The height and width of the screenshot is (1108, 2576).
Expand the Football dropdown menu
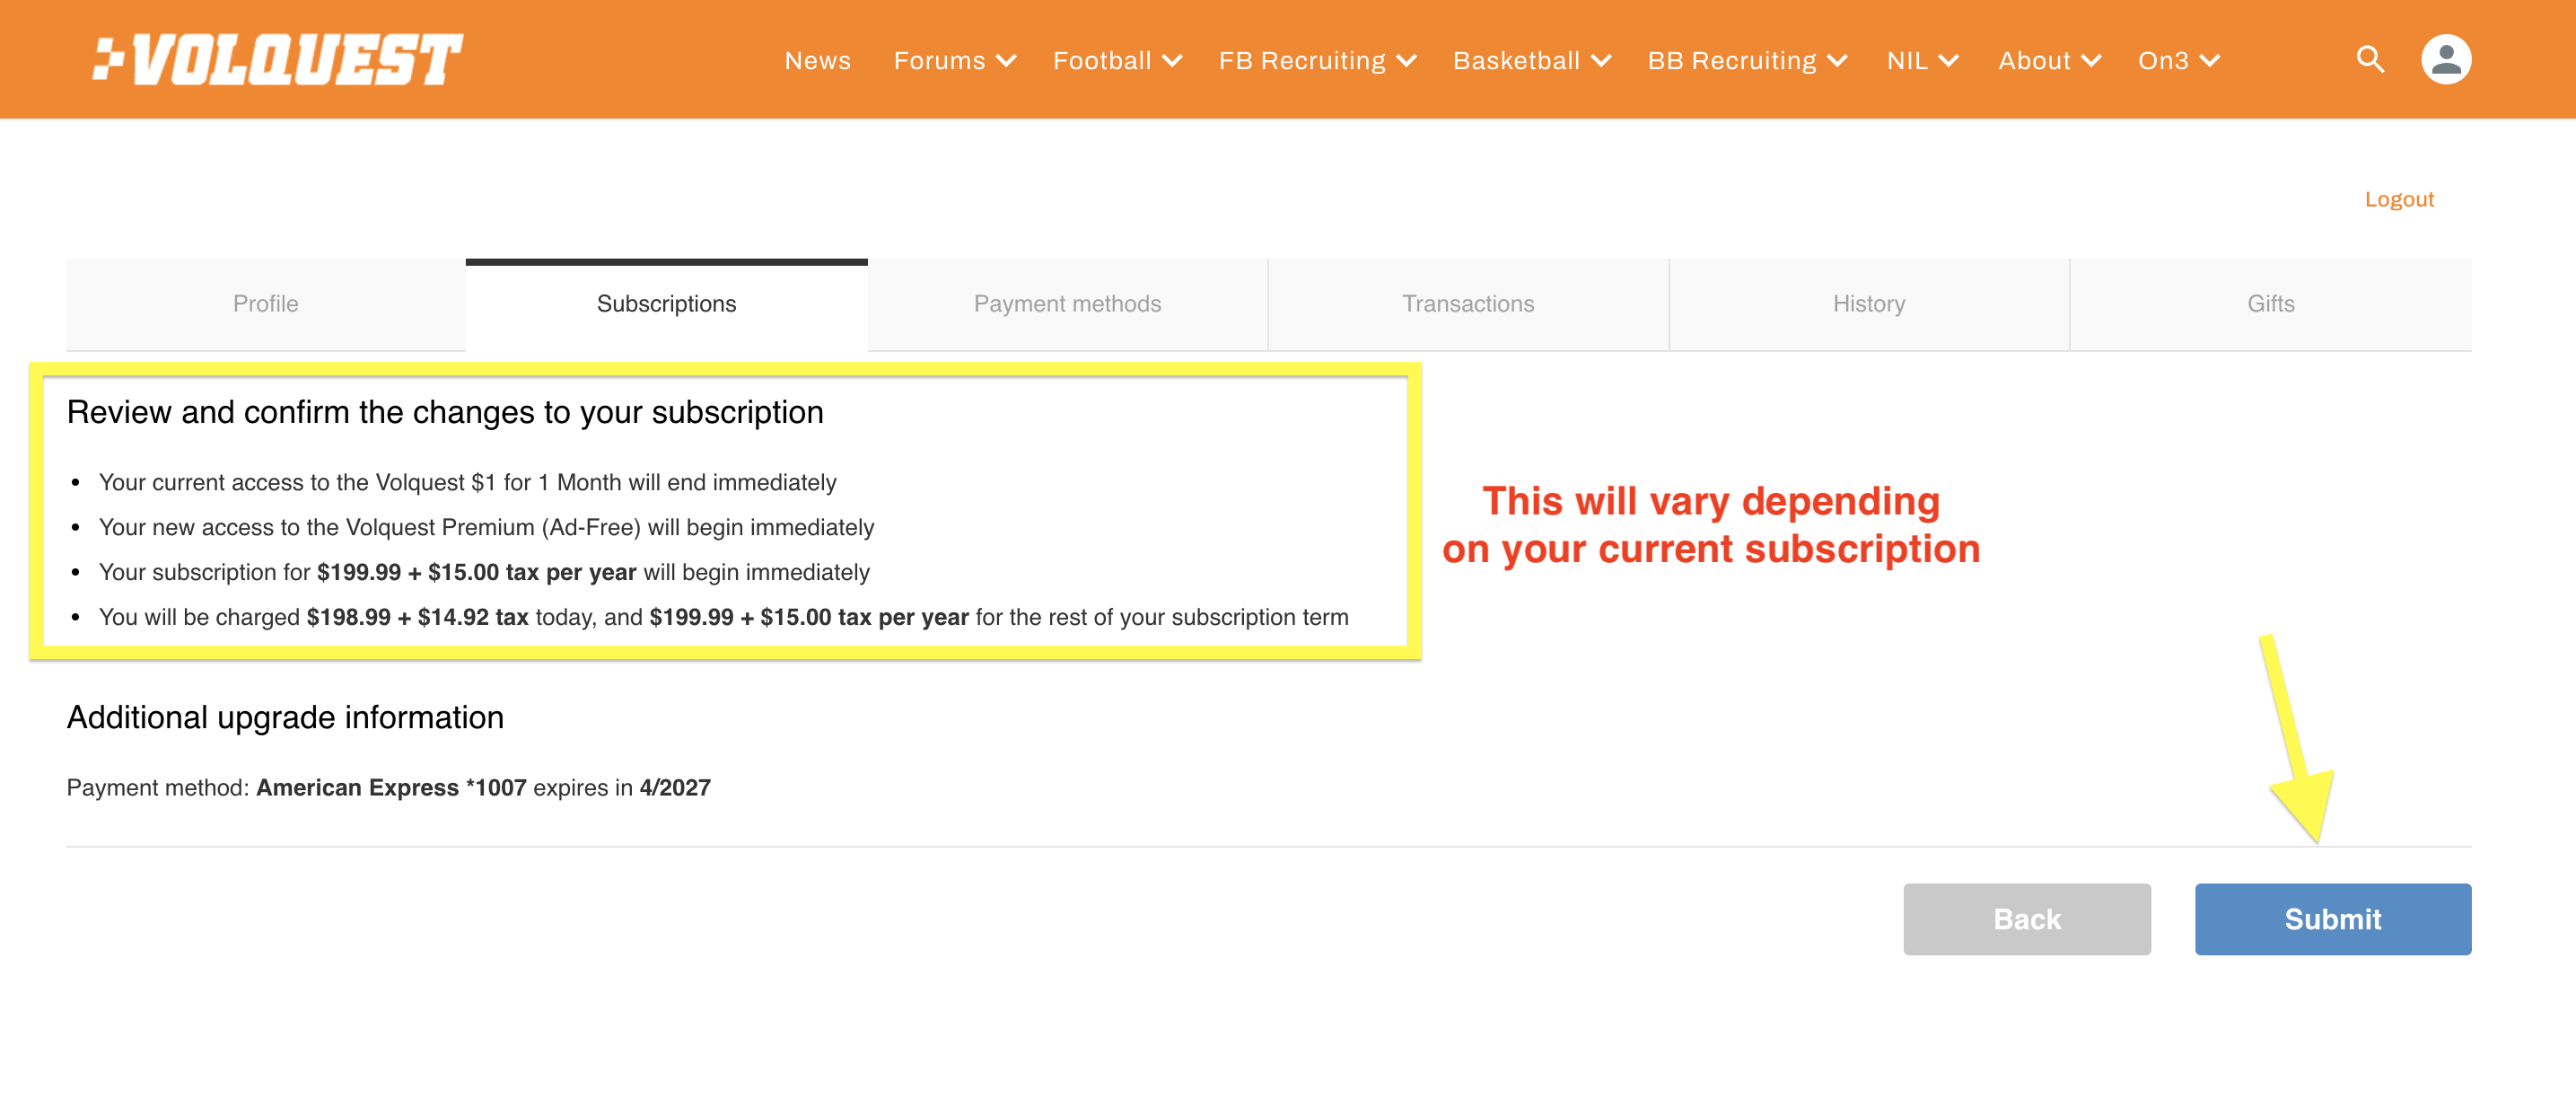[x=1117, y=61]
